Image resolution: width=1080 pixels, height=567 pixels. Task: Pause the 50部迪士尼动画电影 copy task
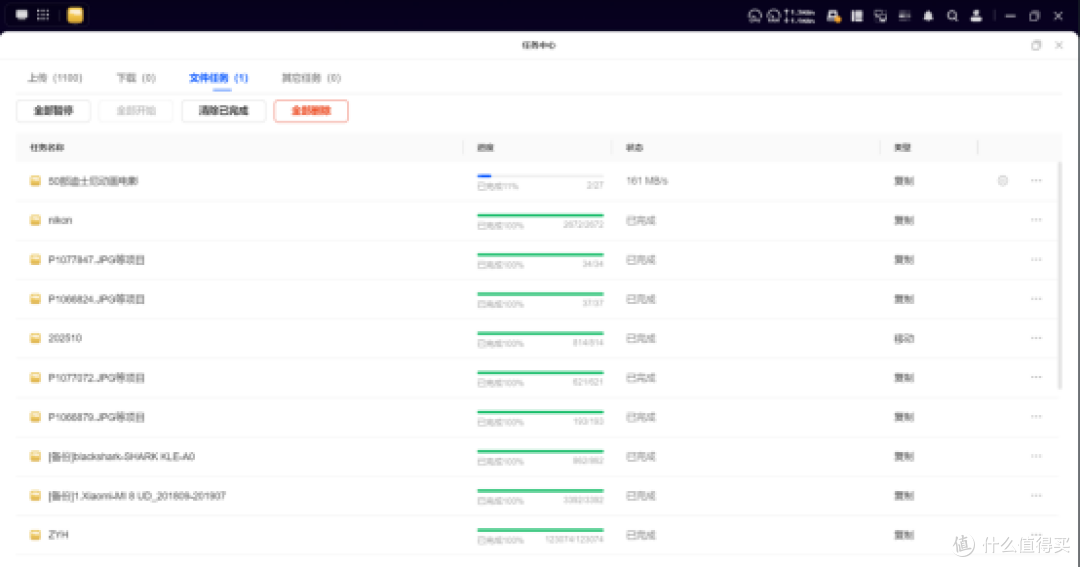tap(1003, 181)
